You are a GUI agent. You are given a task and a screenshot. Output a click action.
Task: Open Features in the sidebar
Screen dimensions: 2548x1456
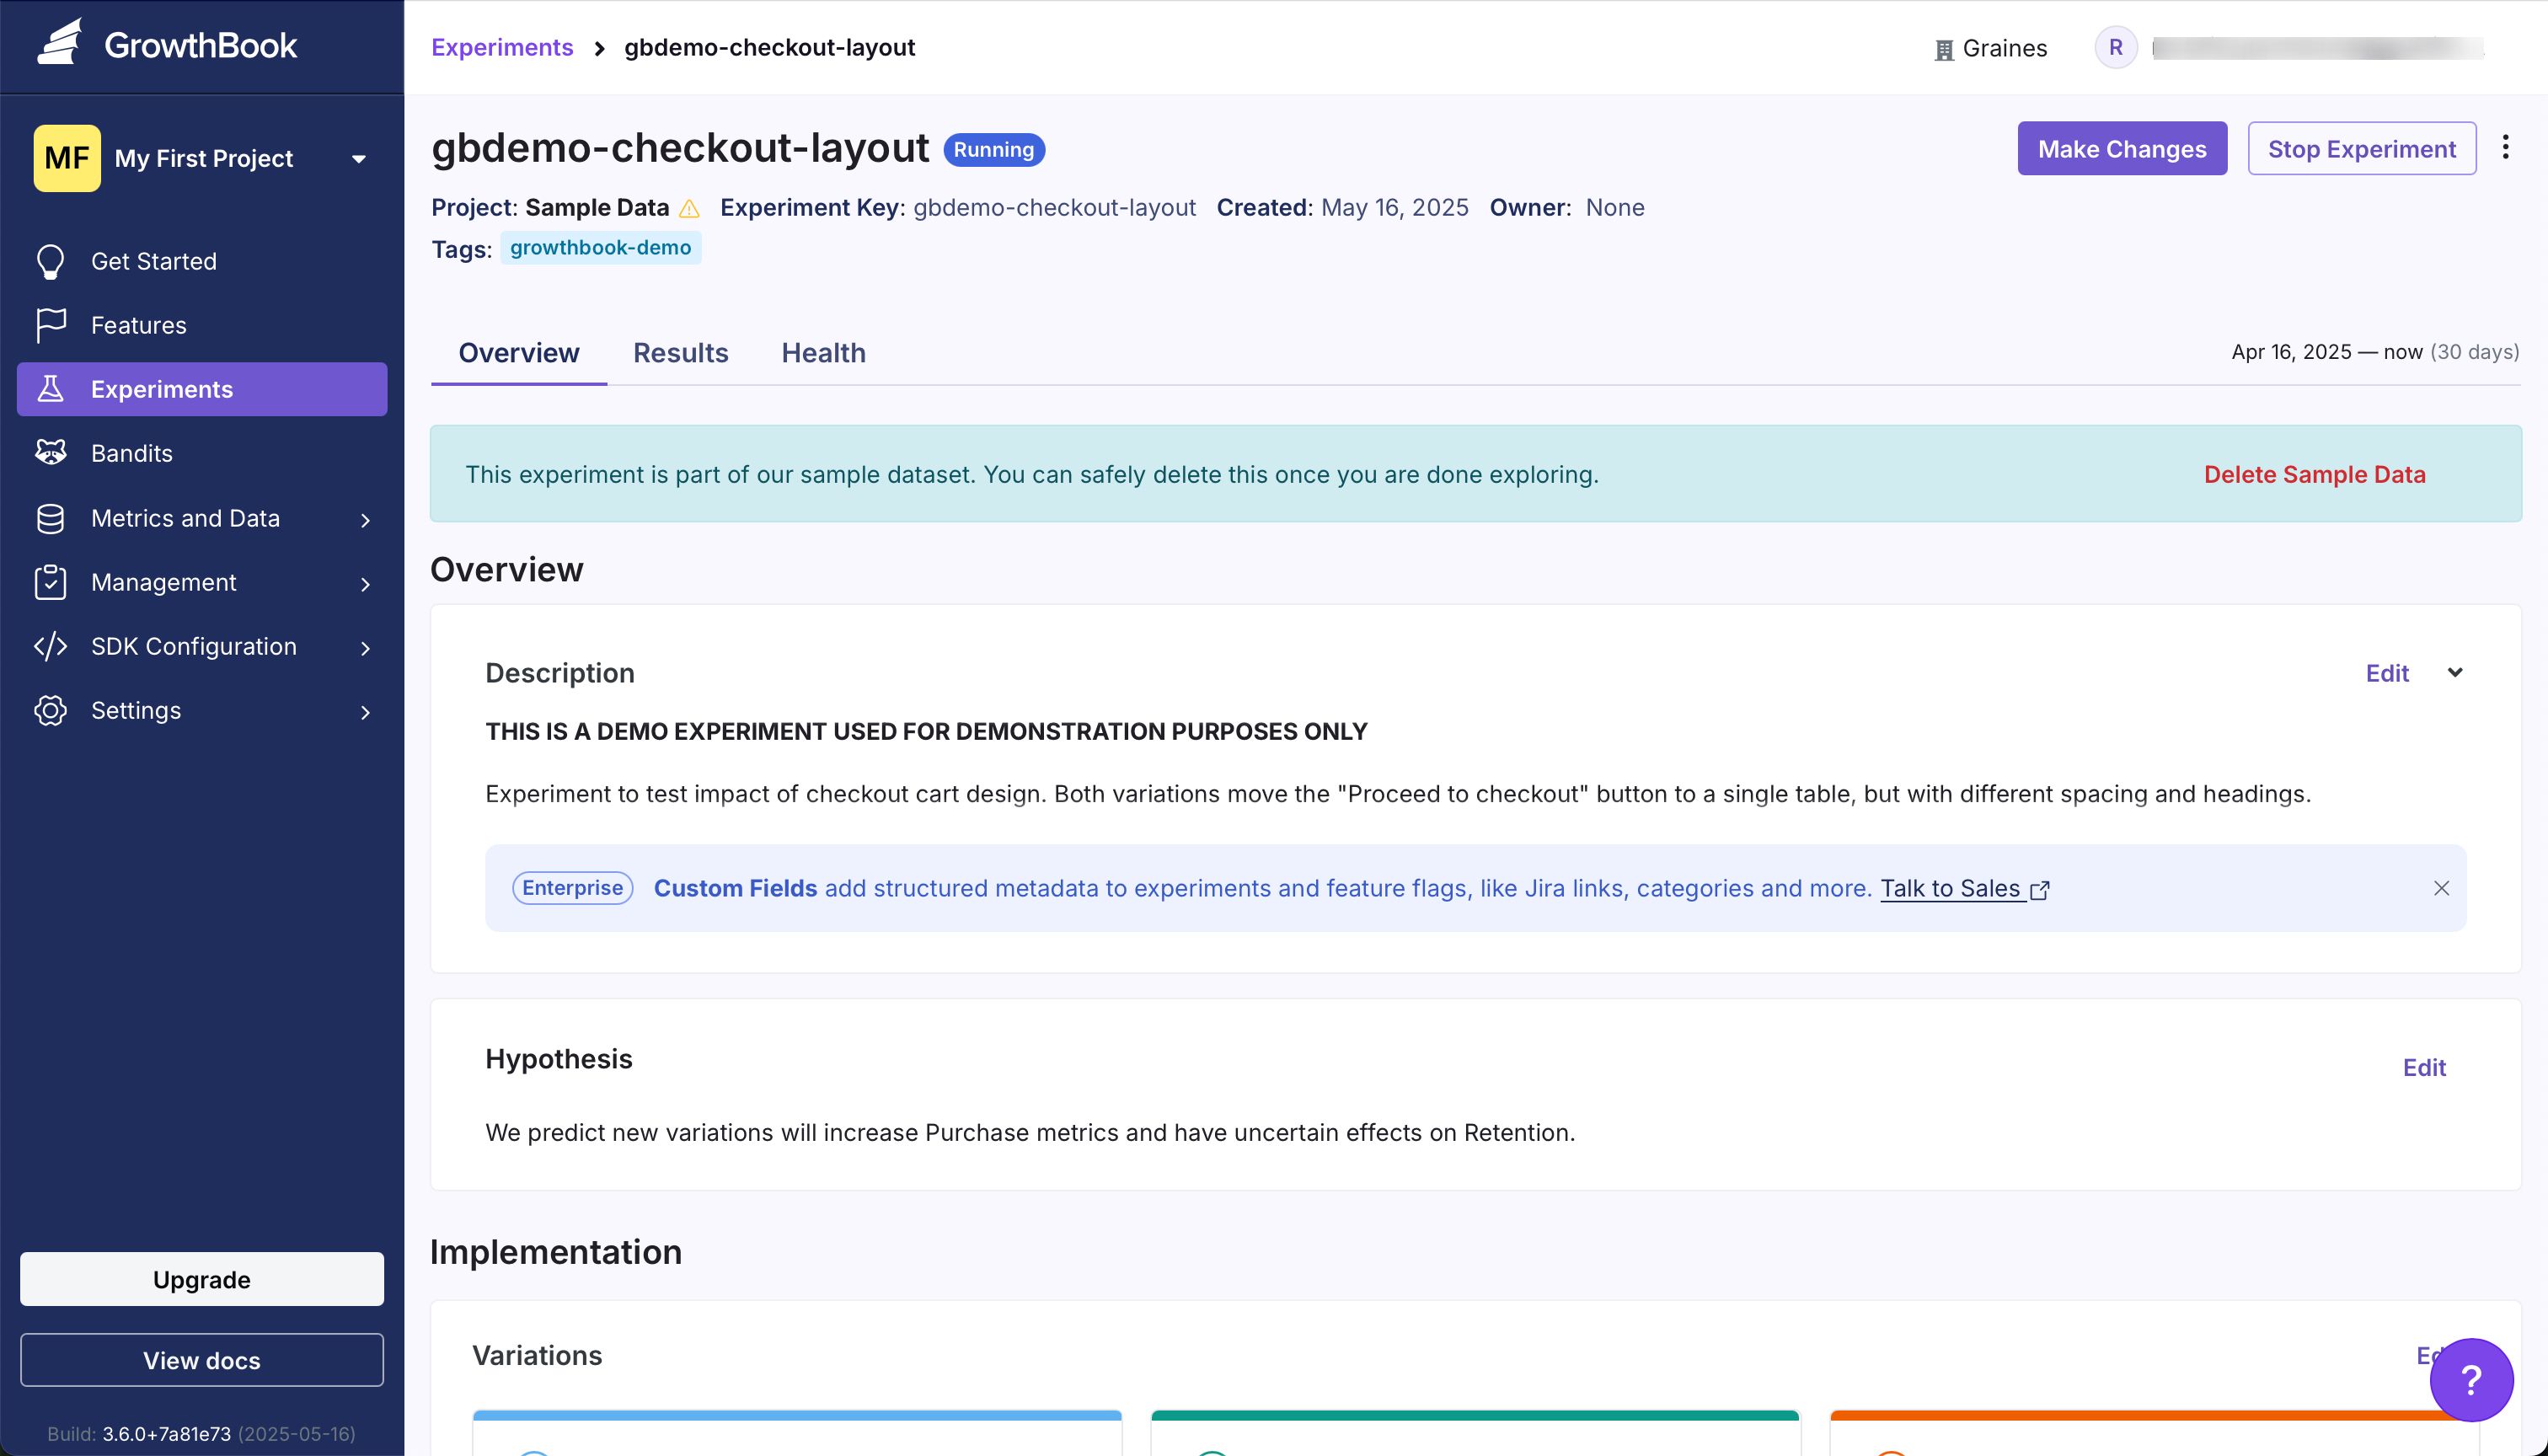click(202, 325)
